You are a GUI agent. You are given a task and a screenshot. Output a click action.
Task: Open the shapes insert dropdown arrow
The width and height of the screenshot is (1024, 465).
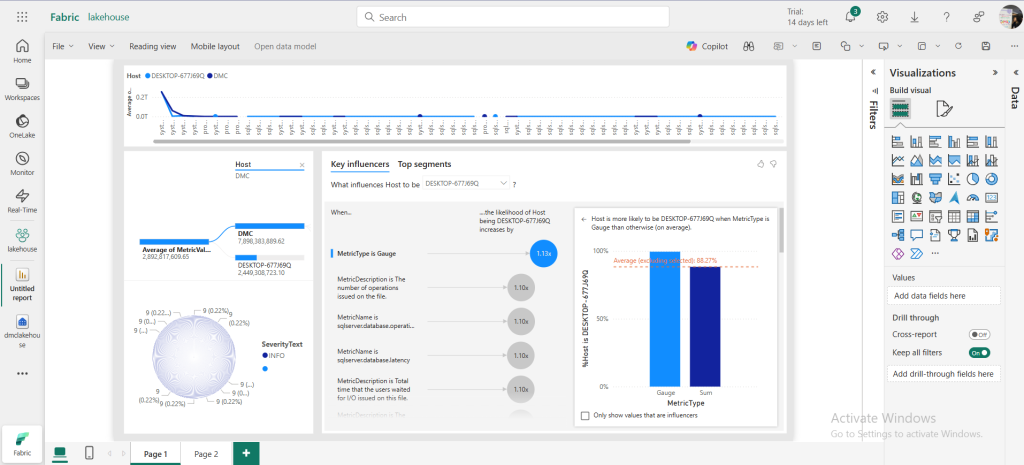(x=861, y=46)
